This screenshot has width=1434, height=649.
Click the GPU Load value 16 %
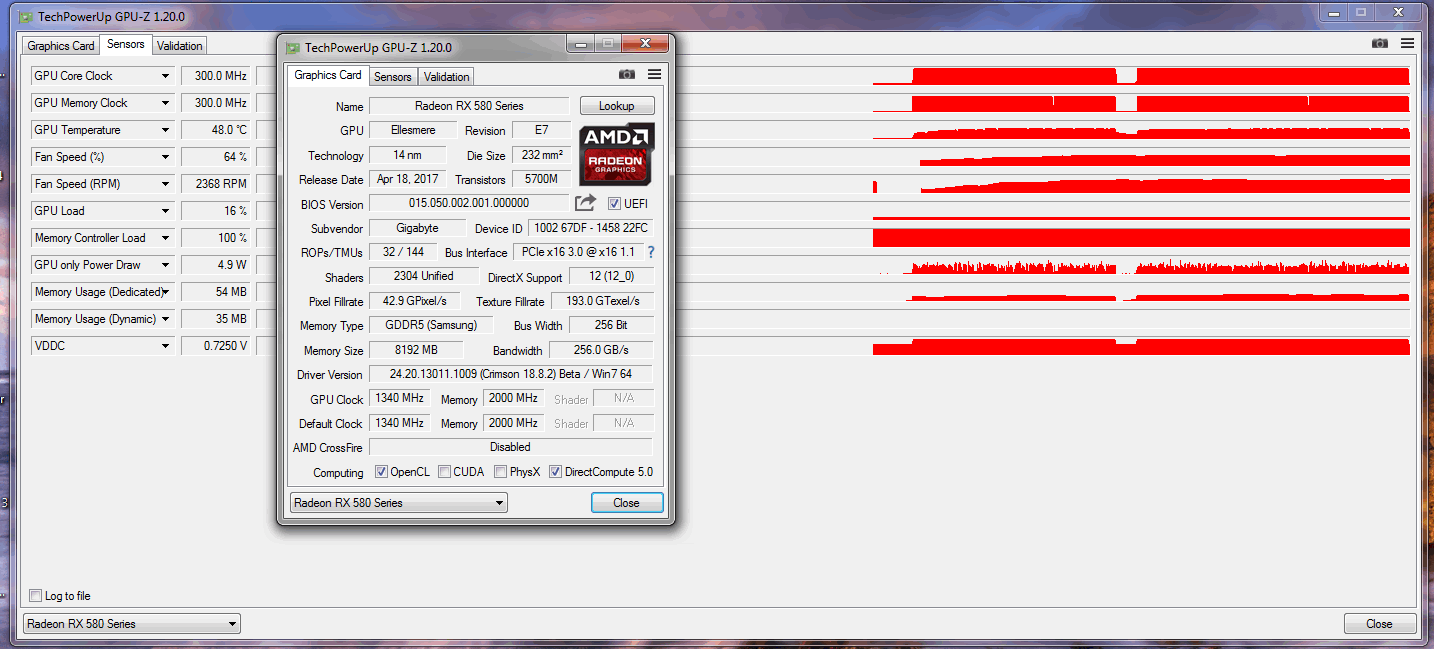pos(215,211)
